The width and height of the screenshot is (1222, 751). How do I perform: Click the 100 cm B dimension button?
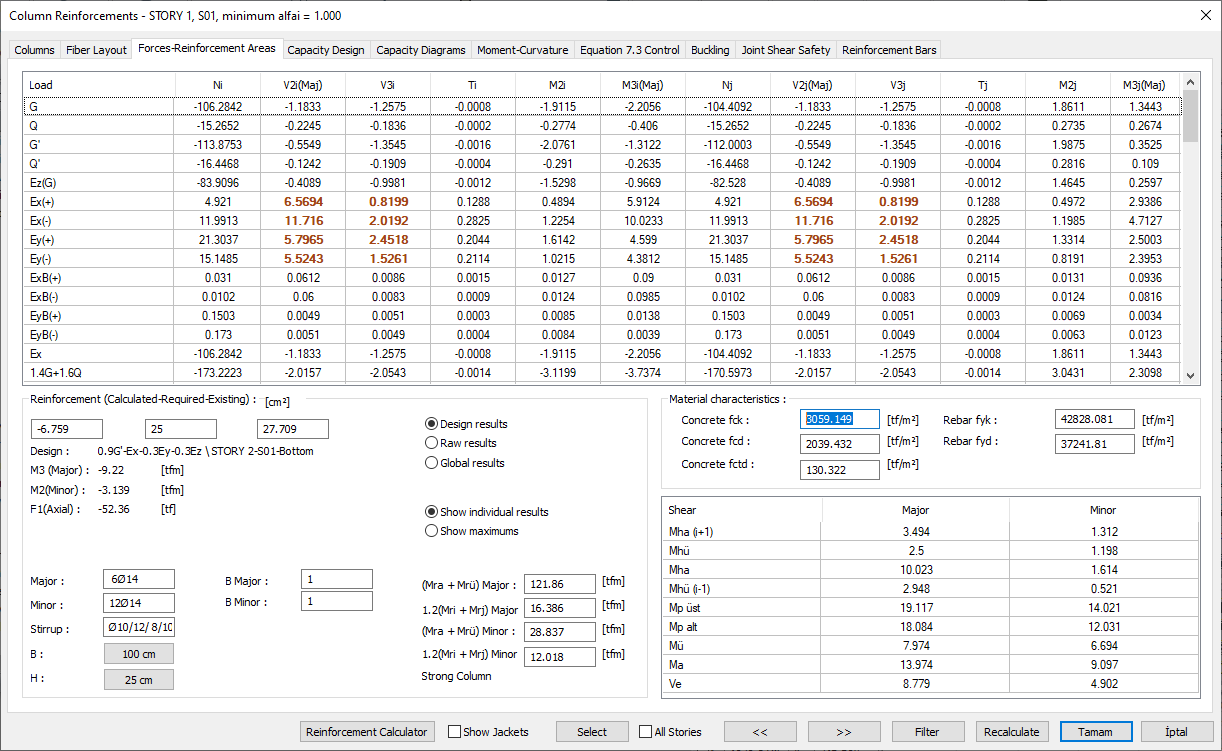click(x=138, y=654)
